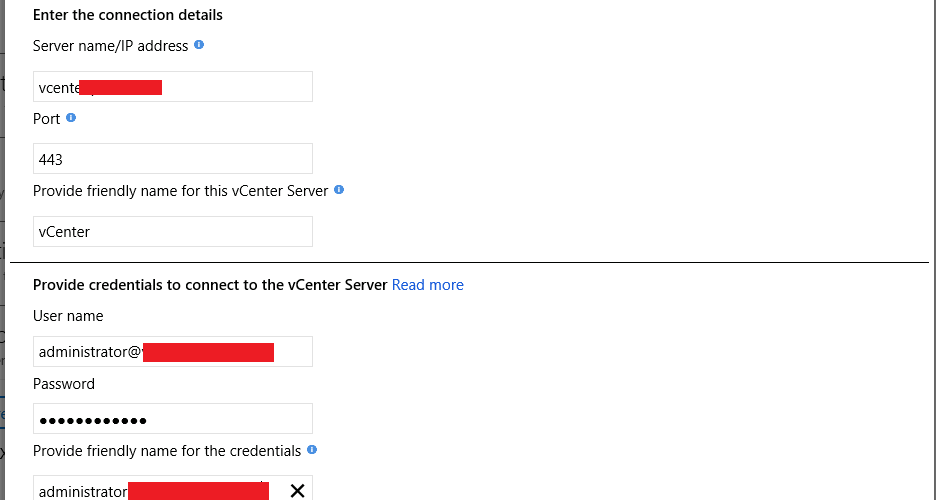
Task: Click info icon beside Server name/IP address
Action: point(199,45)
